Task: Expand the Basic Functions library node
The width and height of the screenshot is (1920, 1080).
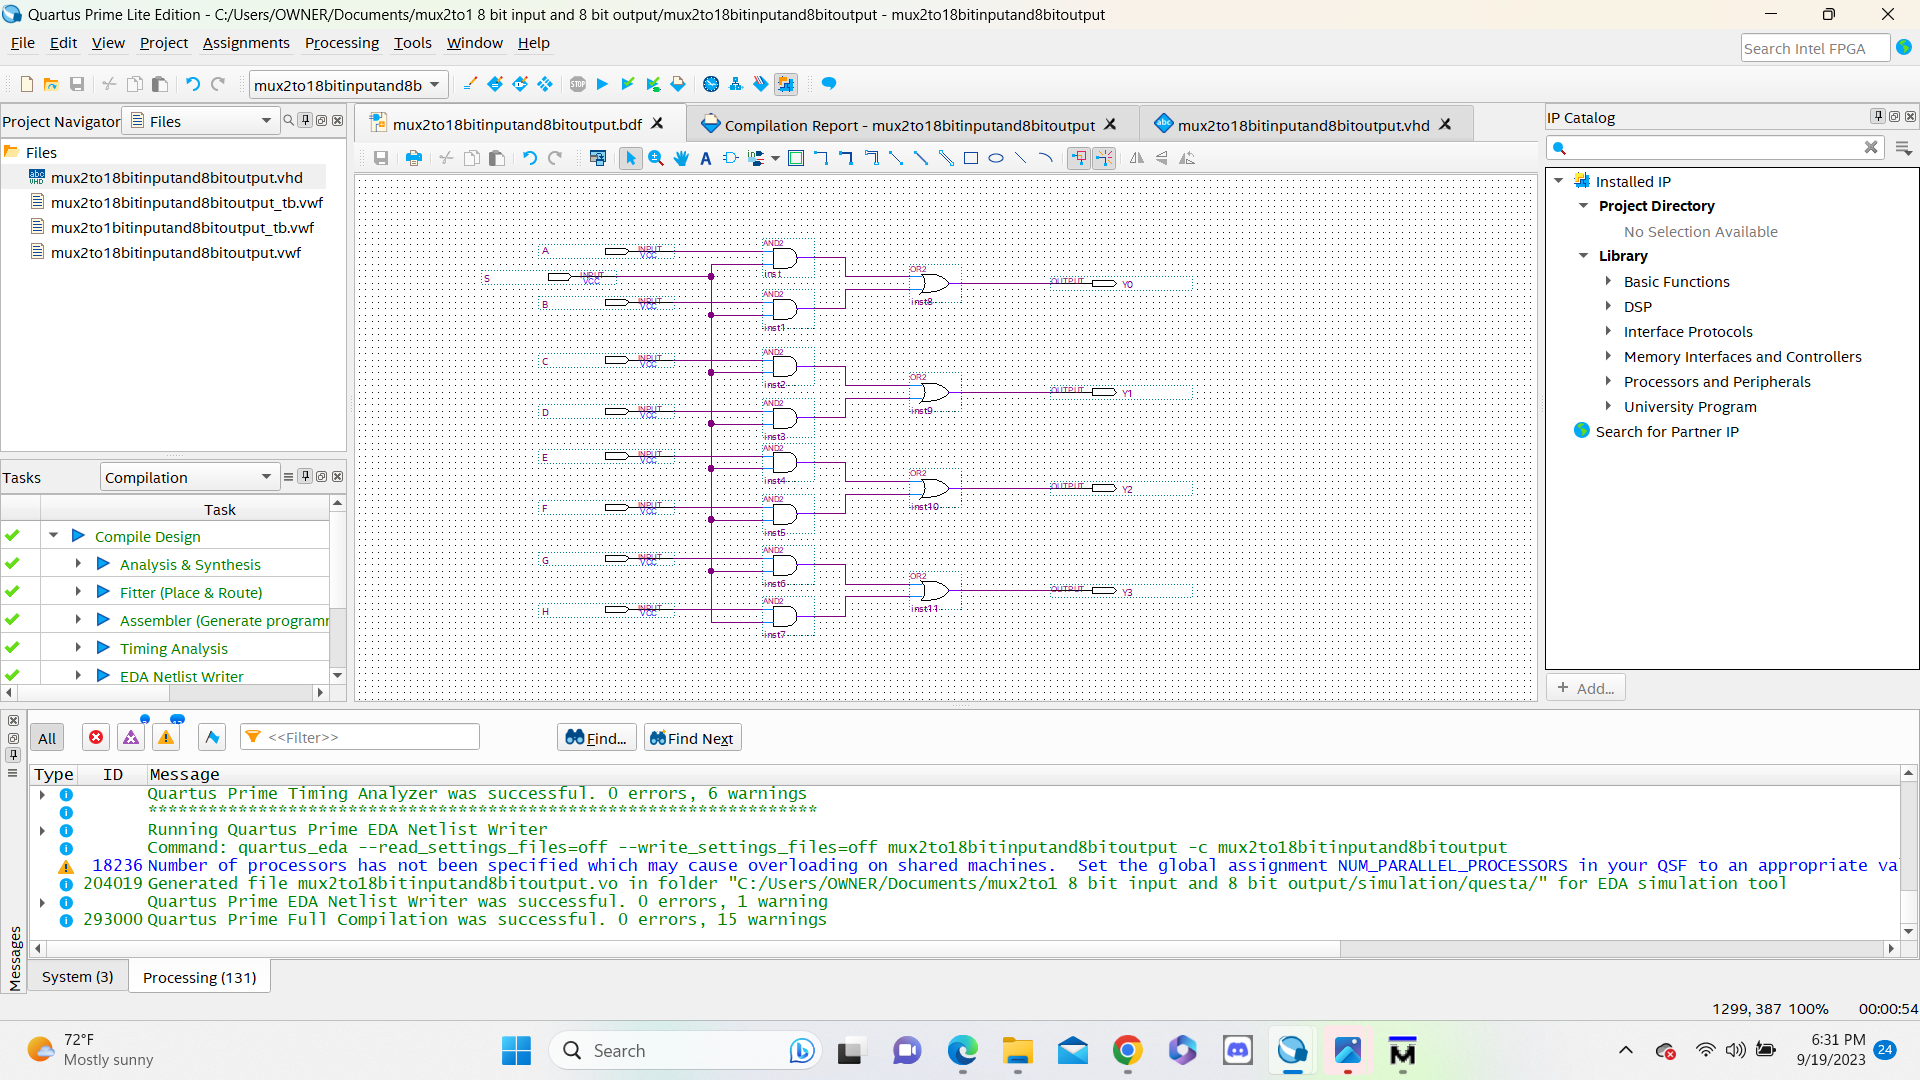Action: pyautogui.click(x=1608, y=282)
